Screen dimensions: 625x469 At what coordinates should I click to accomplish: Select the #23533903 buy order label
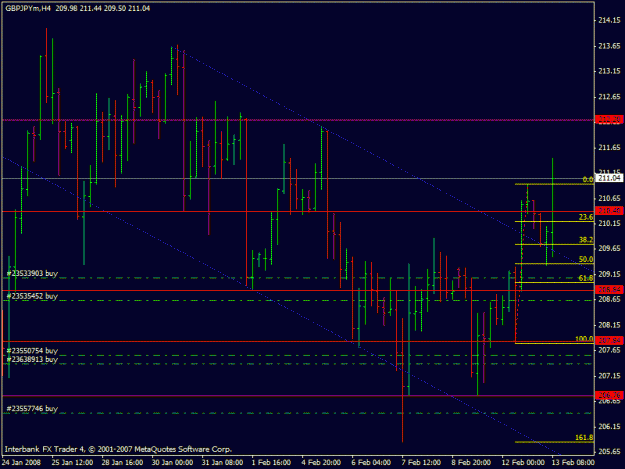click(x=32, y=273)
